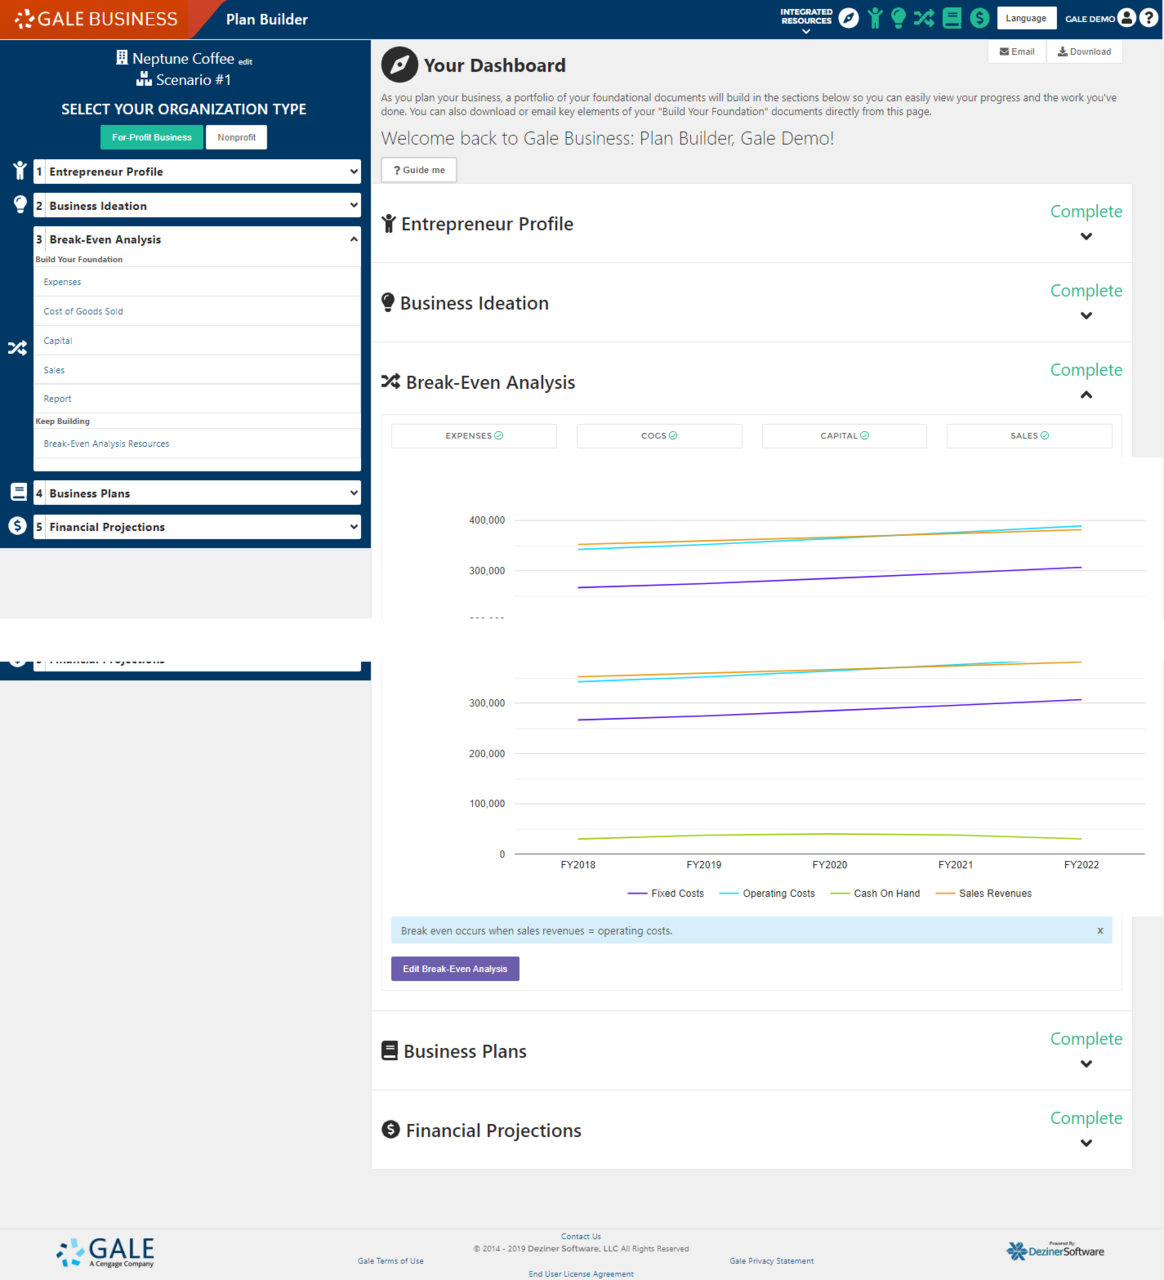Open the Language selector
The image size is (1164, 1280).
point(1026,18)
